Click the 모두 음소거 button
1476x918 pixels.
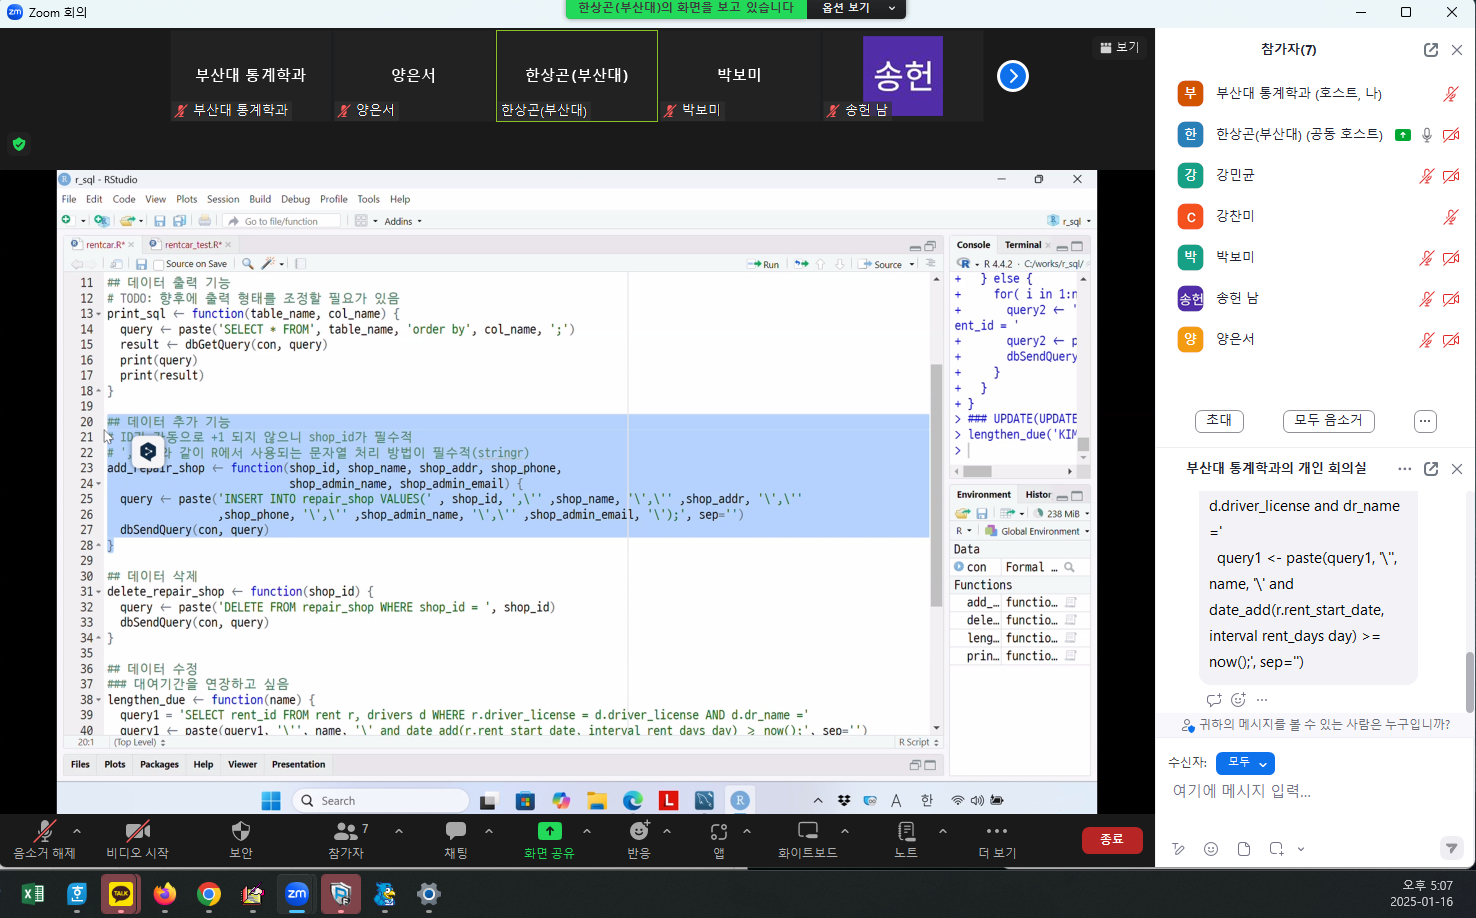(x=1328, y=421)
